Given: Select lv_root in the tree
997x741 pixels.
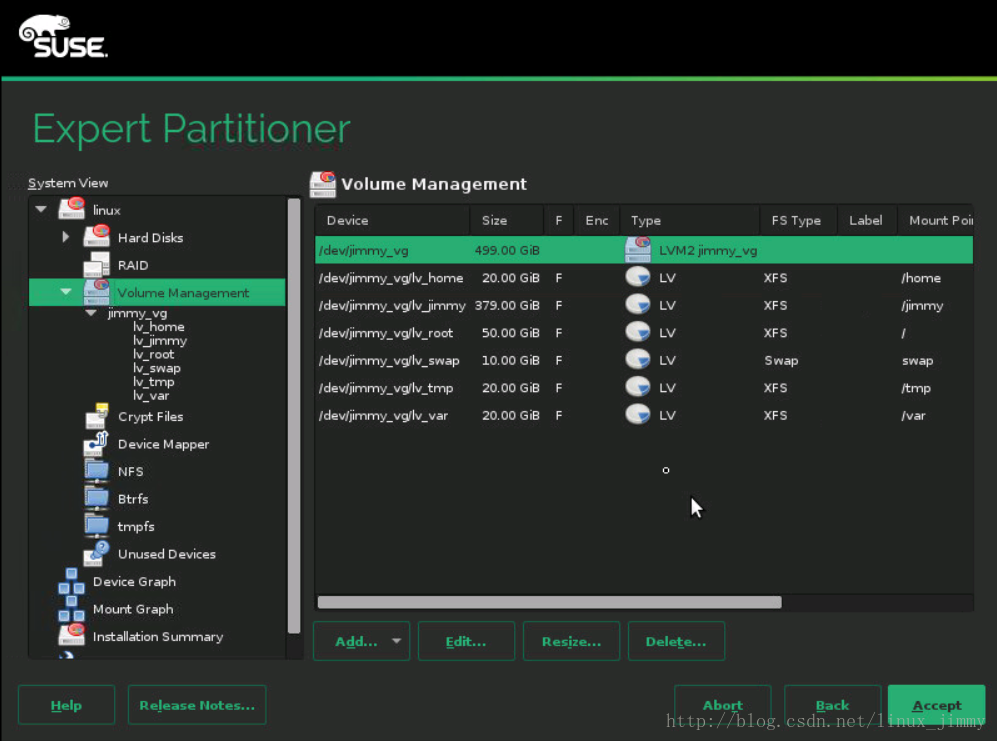Looking at the screenshot, I should (153, 354).
